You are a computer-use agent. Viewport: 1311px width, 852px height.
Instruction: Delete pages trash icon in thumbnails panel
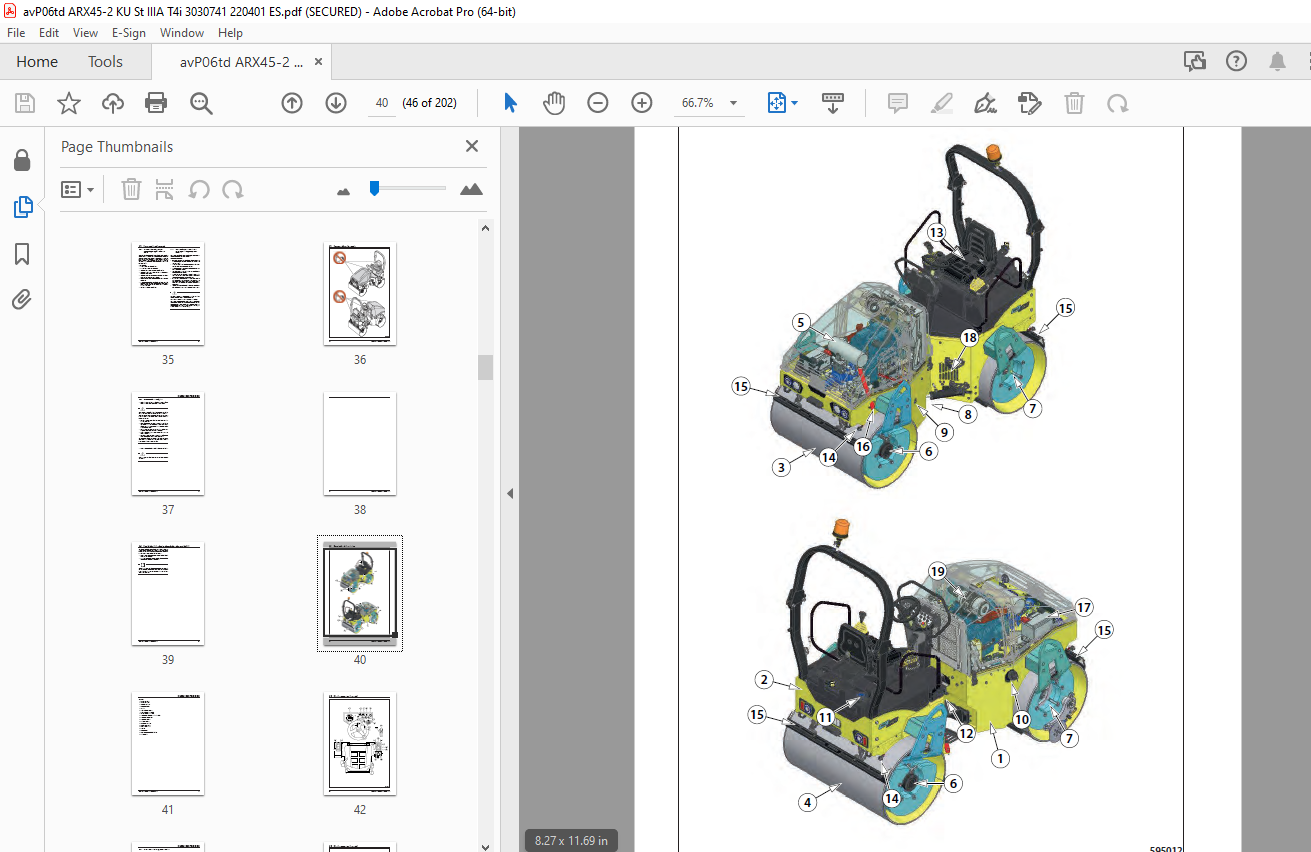131,189
